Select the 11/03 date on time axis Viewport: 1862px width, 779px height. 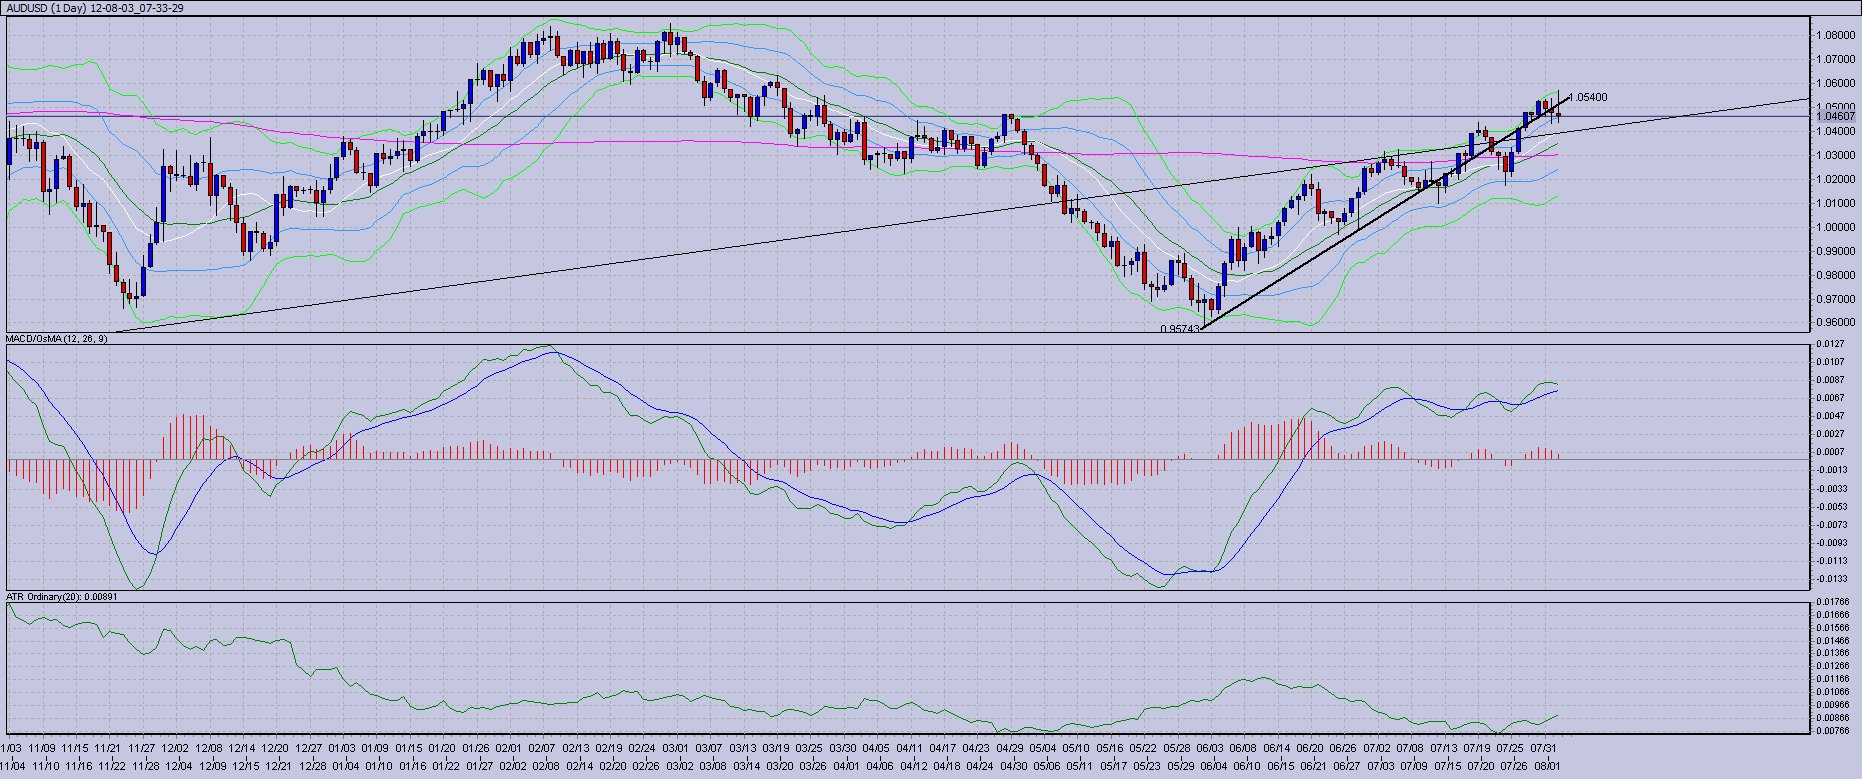[x=11, y=748]
